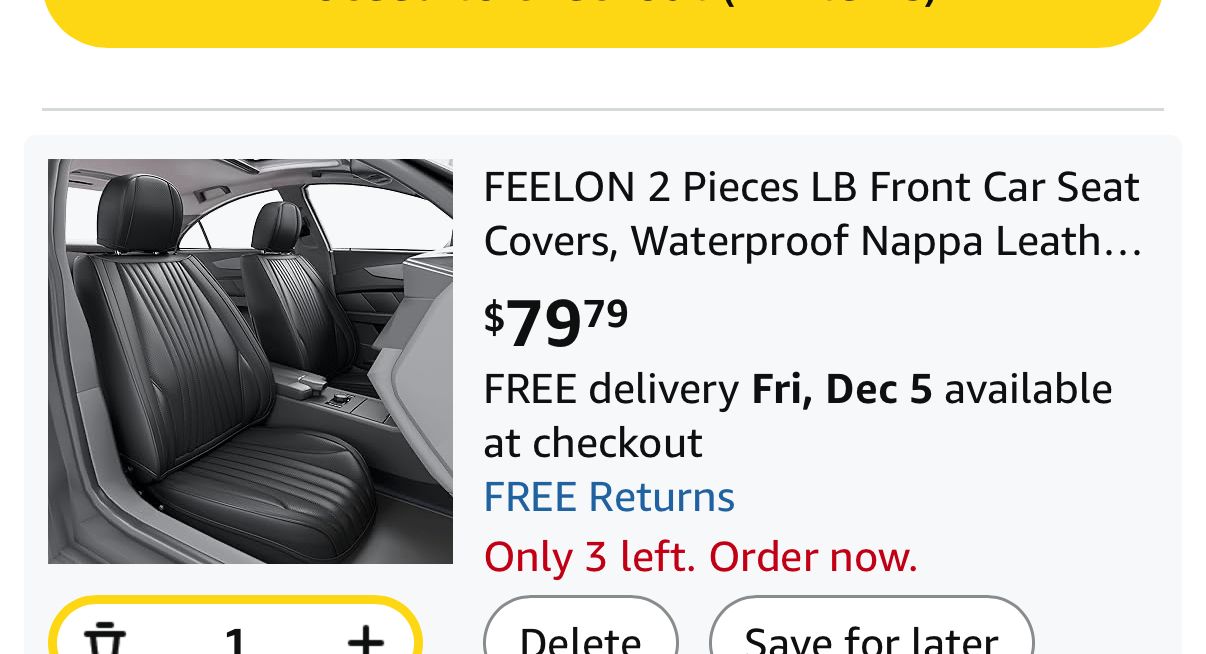Image resolution: width=1206 pixels, height=654 pixels.
Task: Tap the 'at checkout' delivery text
Action: [593, 443]
